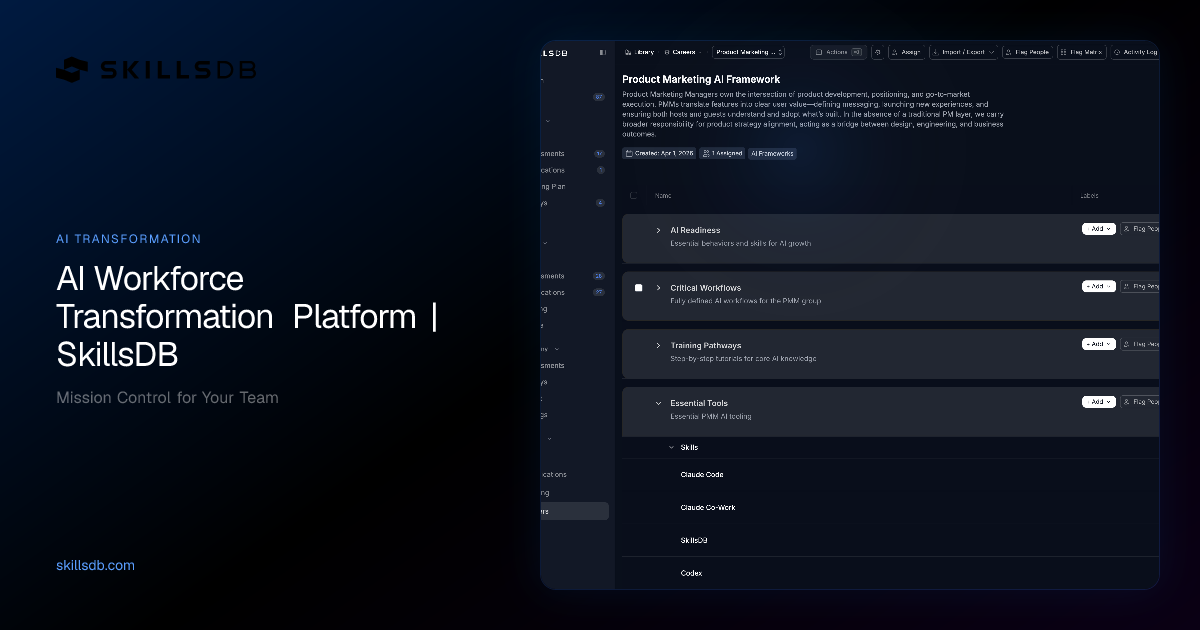The width and height of the screenshot is (1200, 630).
Task: Open the Add dropdown for Critical Workflows
Action: pos(1099,286)
